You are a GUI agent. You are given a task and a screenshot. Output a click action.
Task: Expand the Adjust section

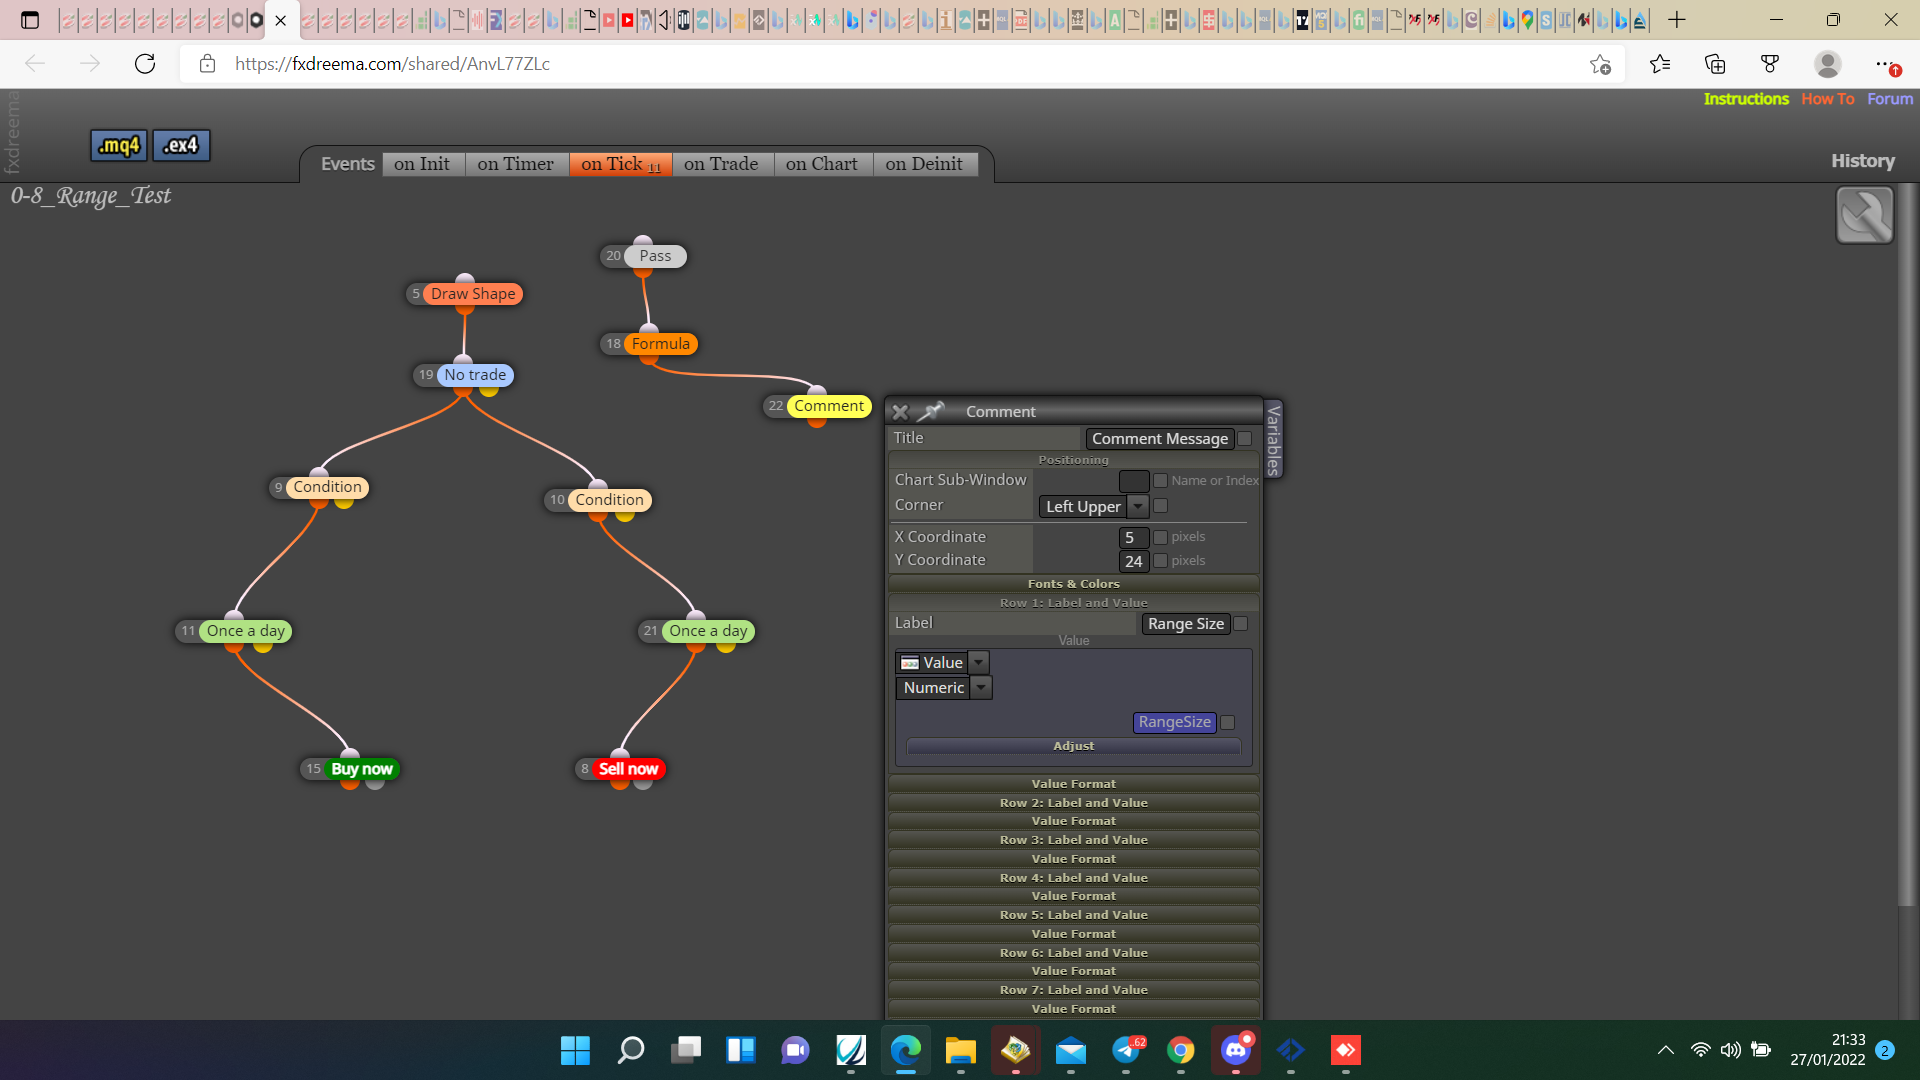click(x=1073, y=746)
